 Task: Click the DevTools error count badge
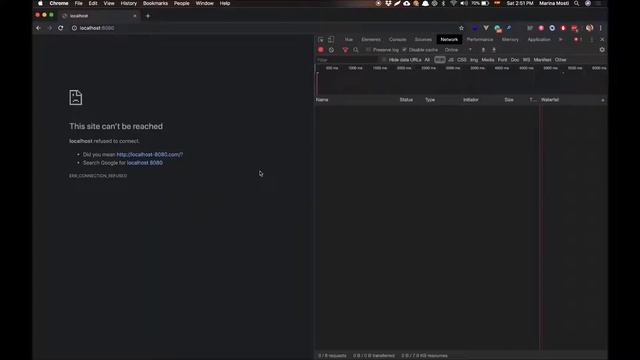click(x=578, y=40)
